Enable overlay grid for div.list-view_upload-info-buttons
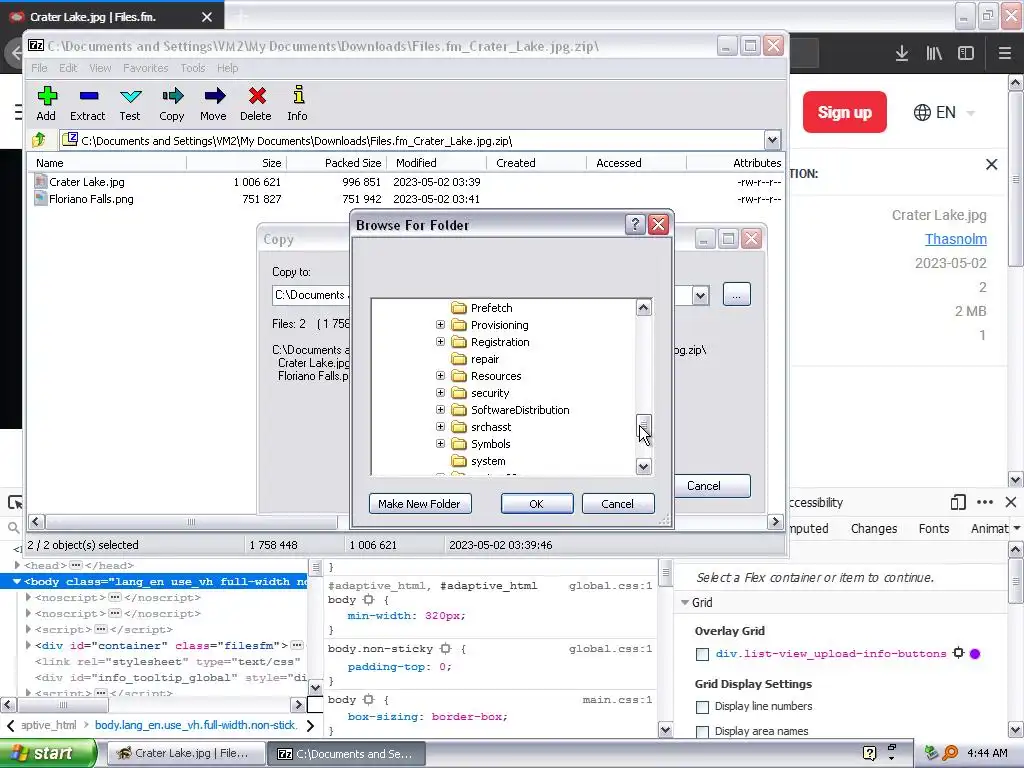Screen dimensions: 1024x768 tap(703, 654)
